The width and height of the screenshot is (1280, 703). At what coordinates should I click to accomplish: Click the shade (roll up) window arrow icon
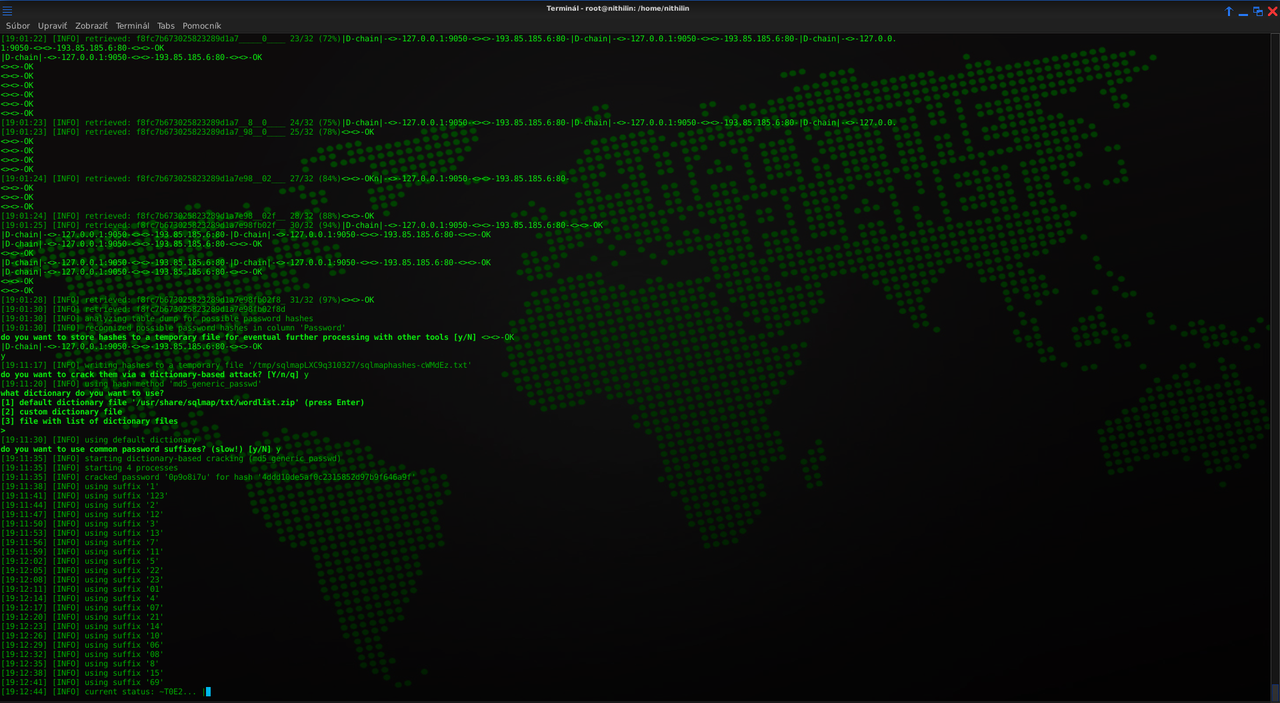pos(1229,11)
